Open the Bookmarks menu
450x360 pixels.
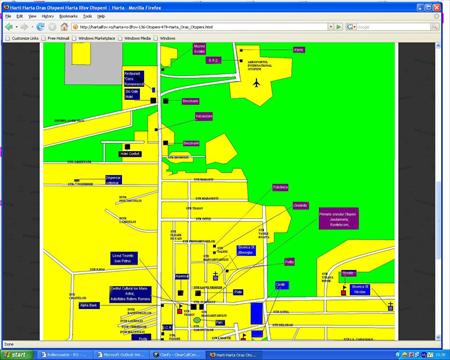pos(68,16)
